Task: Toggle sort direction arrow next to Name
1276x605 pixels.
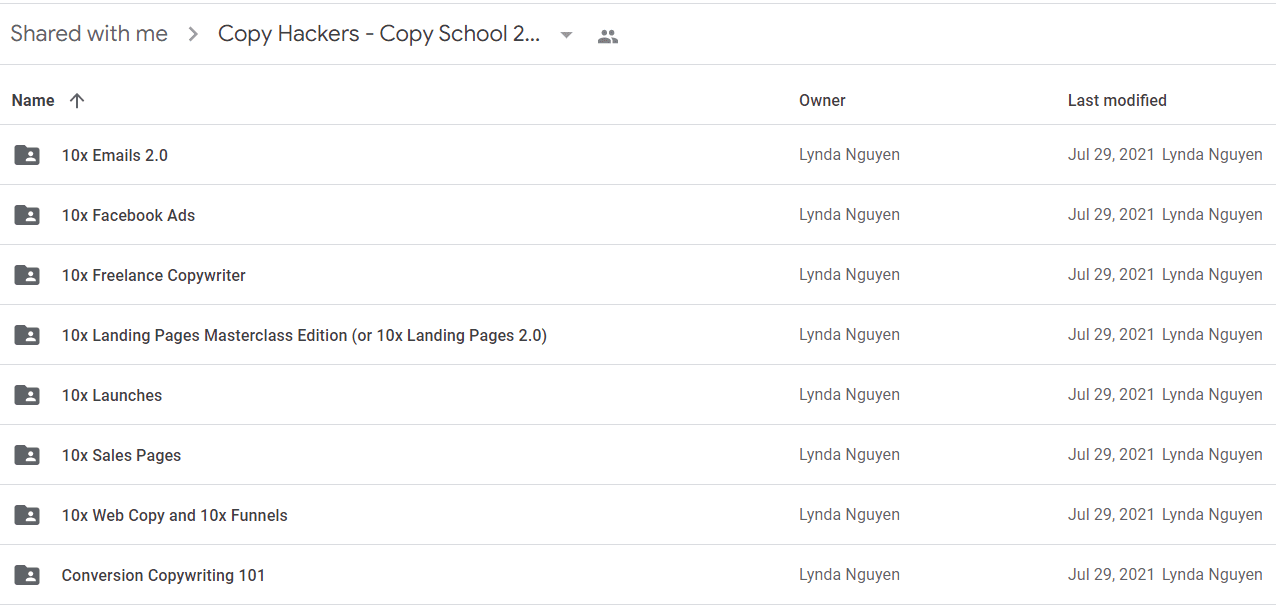Action: [x=77, y=100]
